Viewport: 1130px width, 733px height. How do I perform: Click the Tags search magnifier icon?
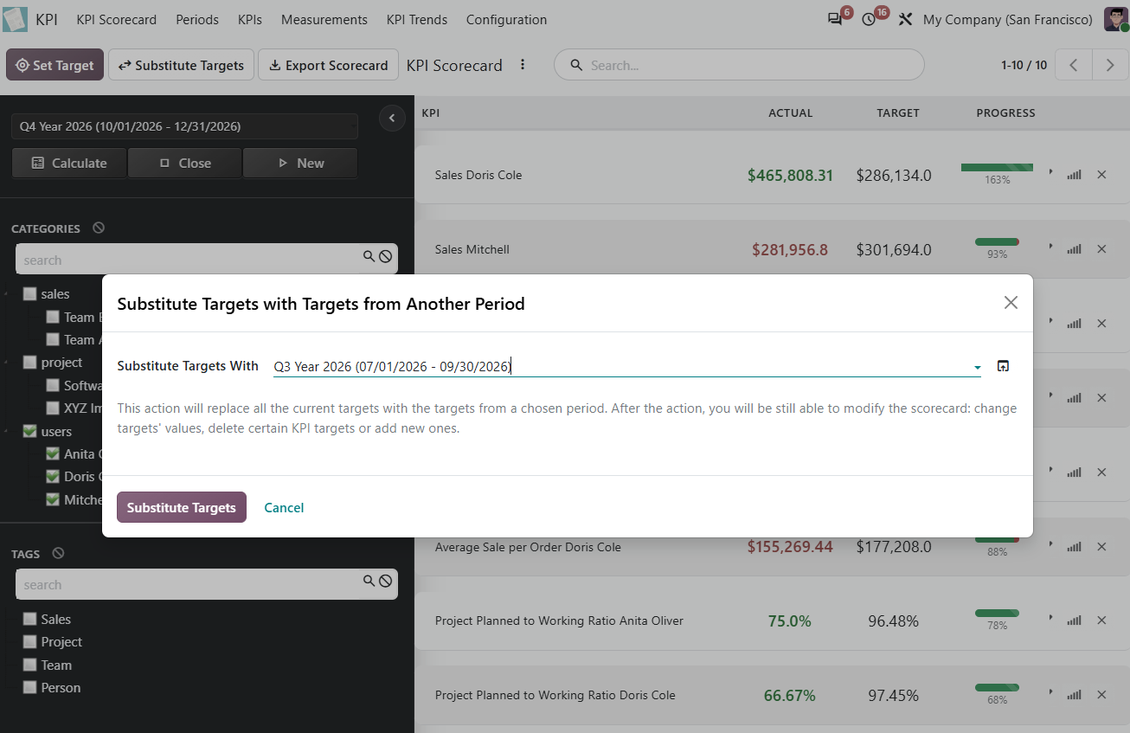[x=368, y=580]
